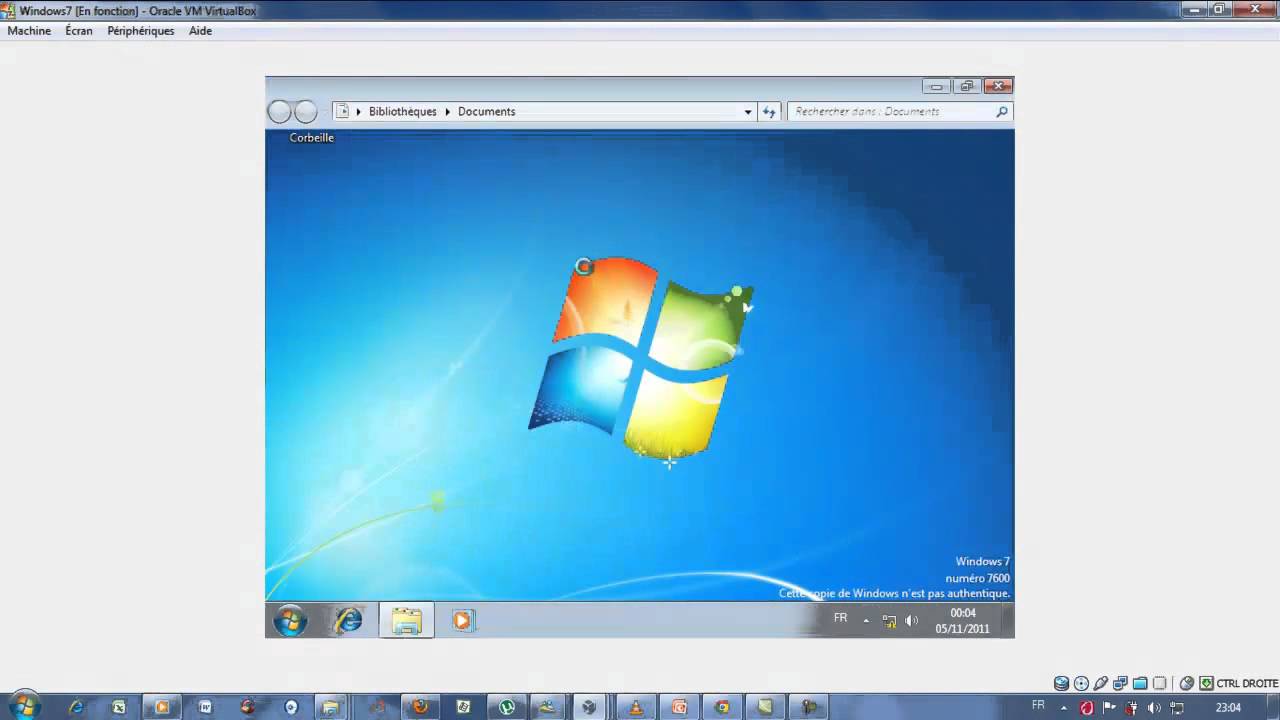Image resolution: width=1280 pixels, height=720 pixels.
Task: Open host volume control tray icon
Action: [x=1154, y=707]
